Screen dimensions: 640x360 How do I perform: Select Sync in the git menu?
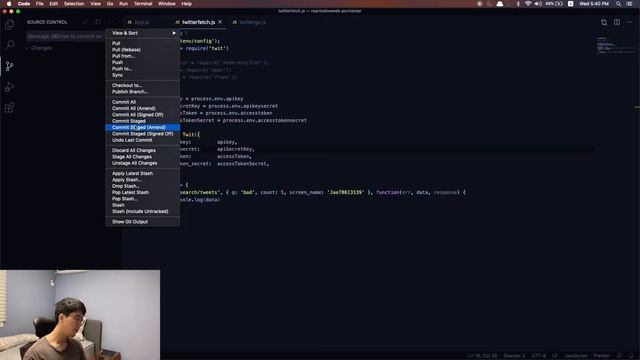tap(142, 75)
